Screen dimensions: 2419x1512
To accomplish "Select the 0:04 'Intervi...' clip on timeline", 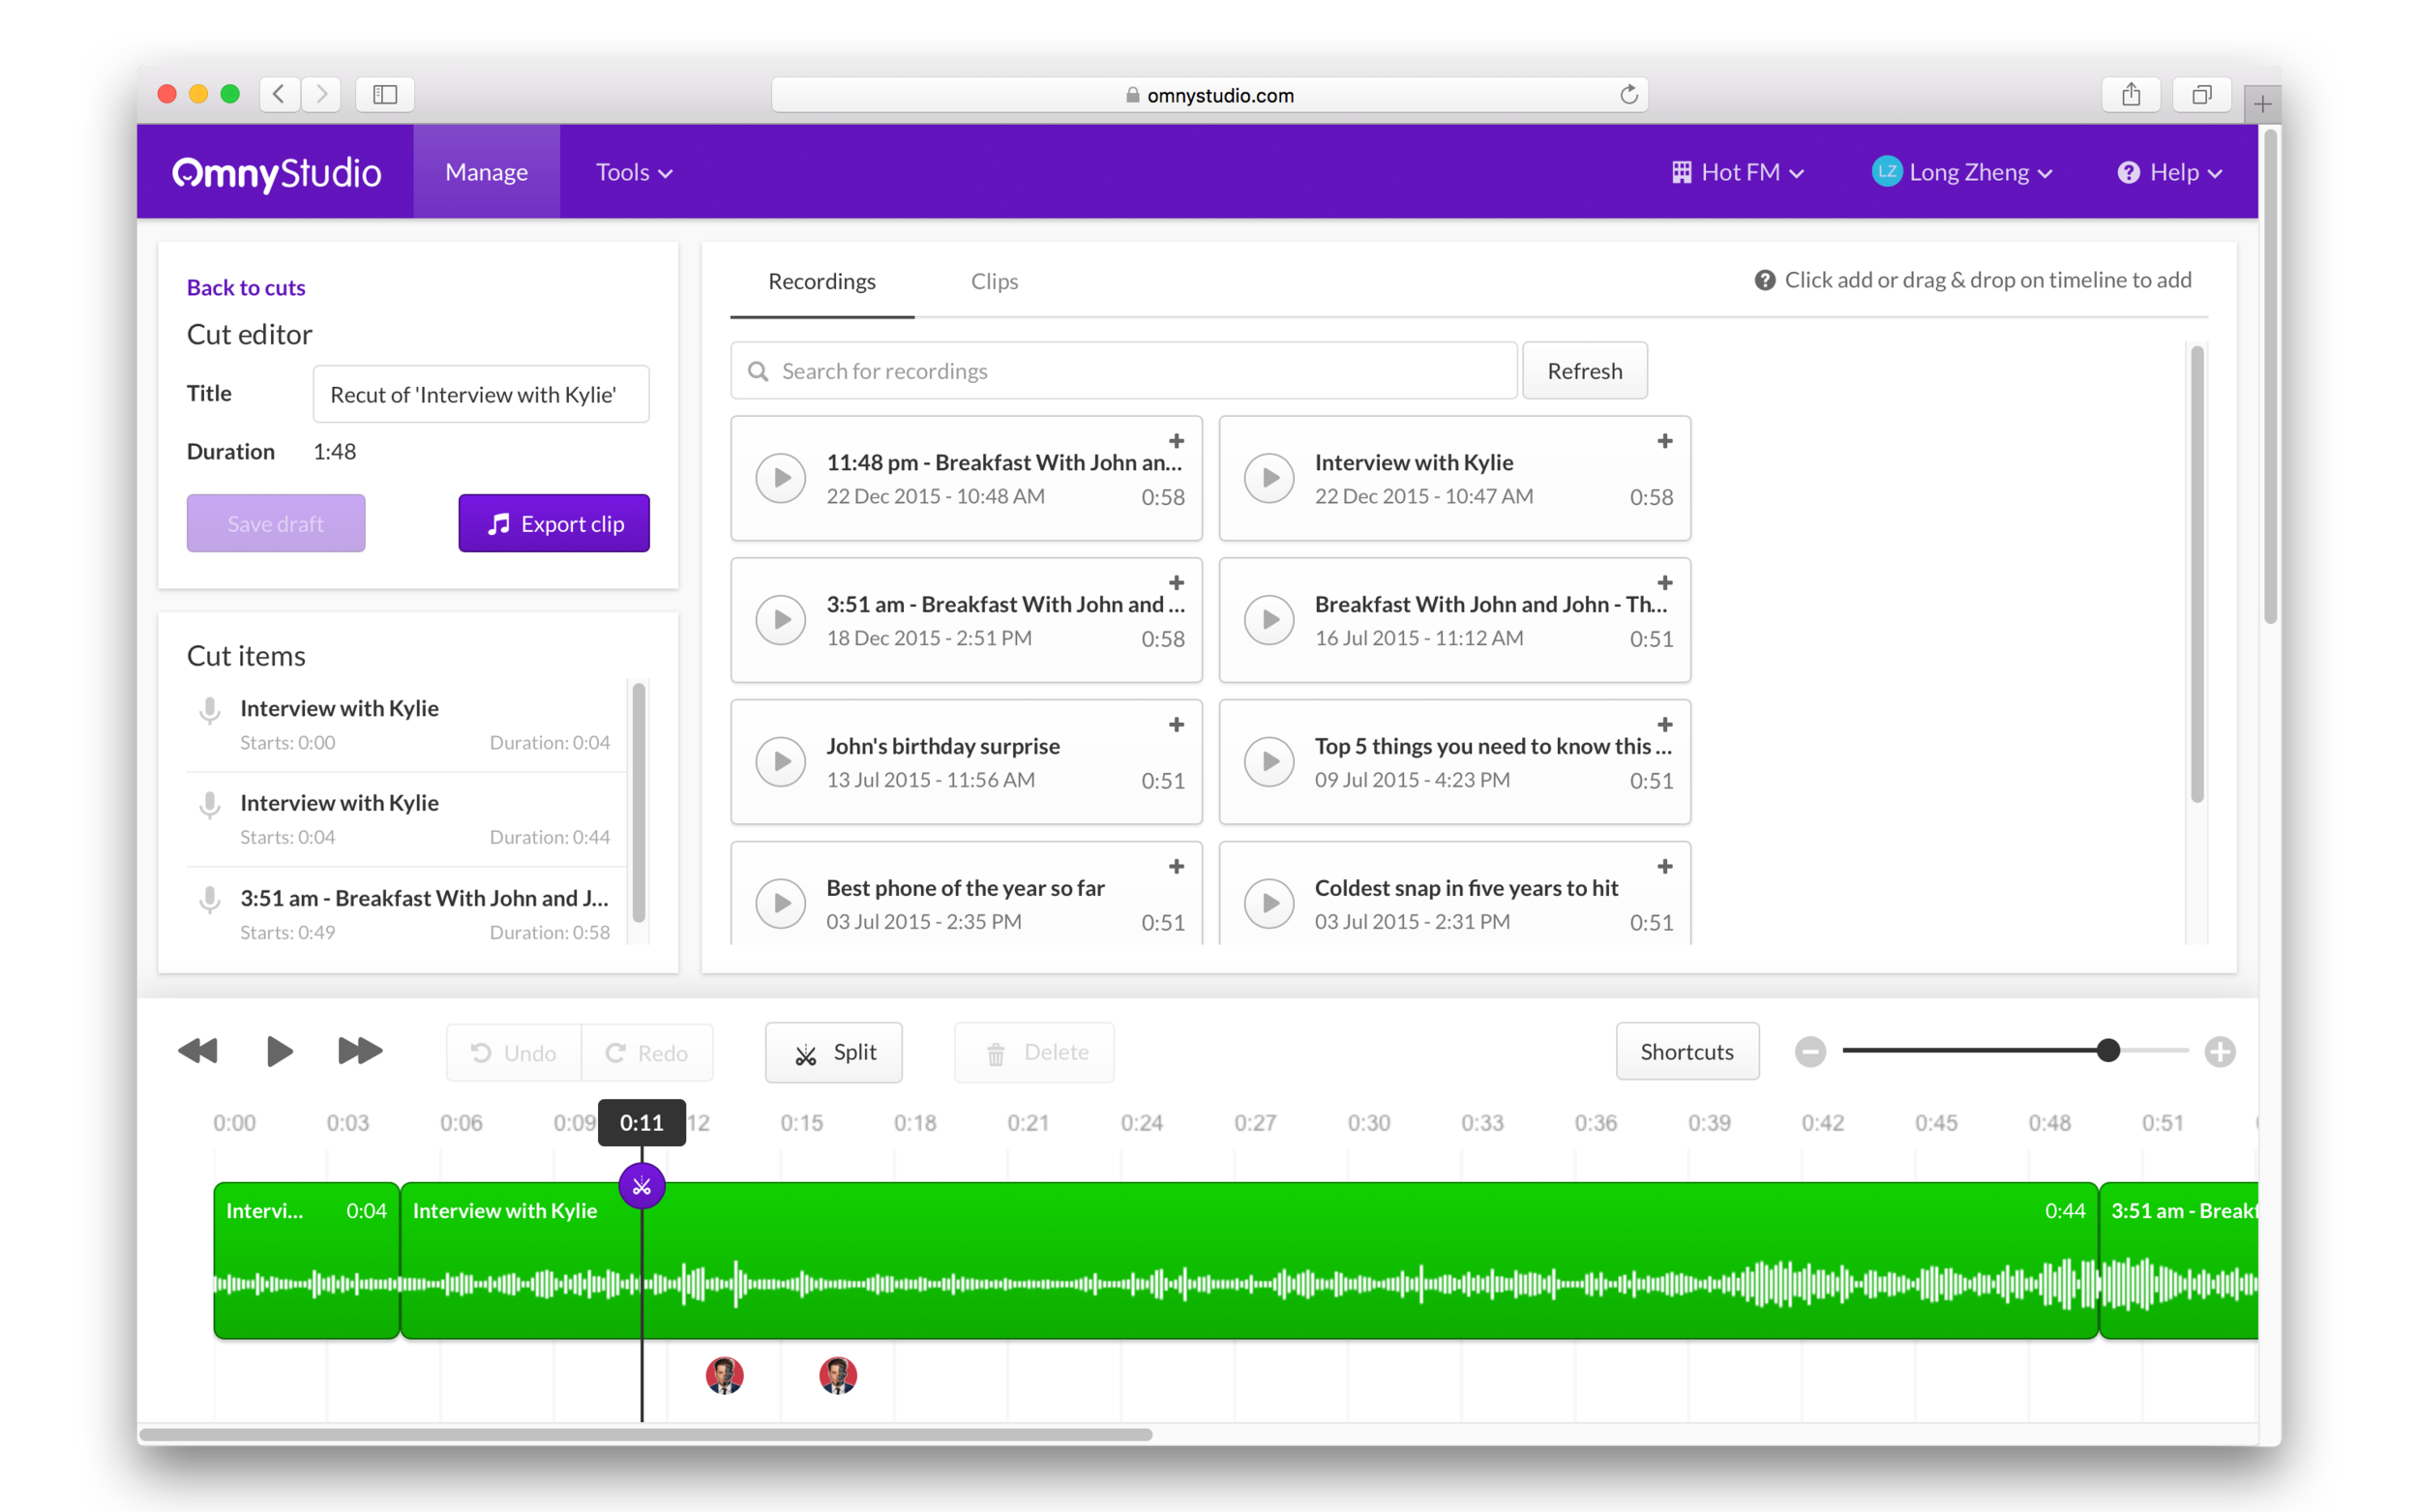I will point(306,1261).
